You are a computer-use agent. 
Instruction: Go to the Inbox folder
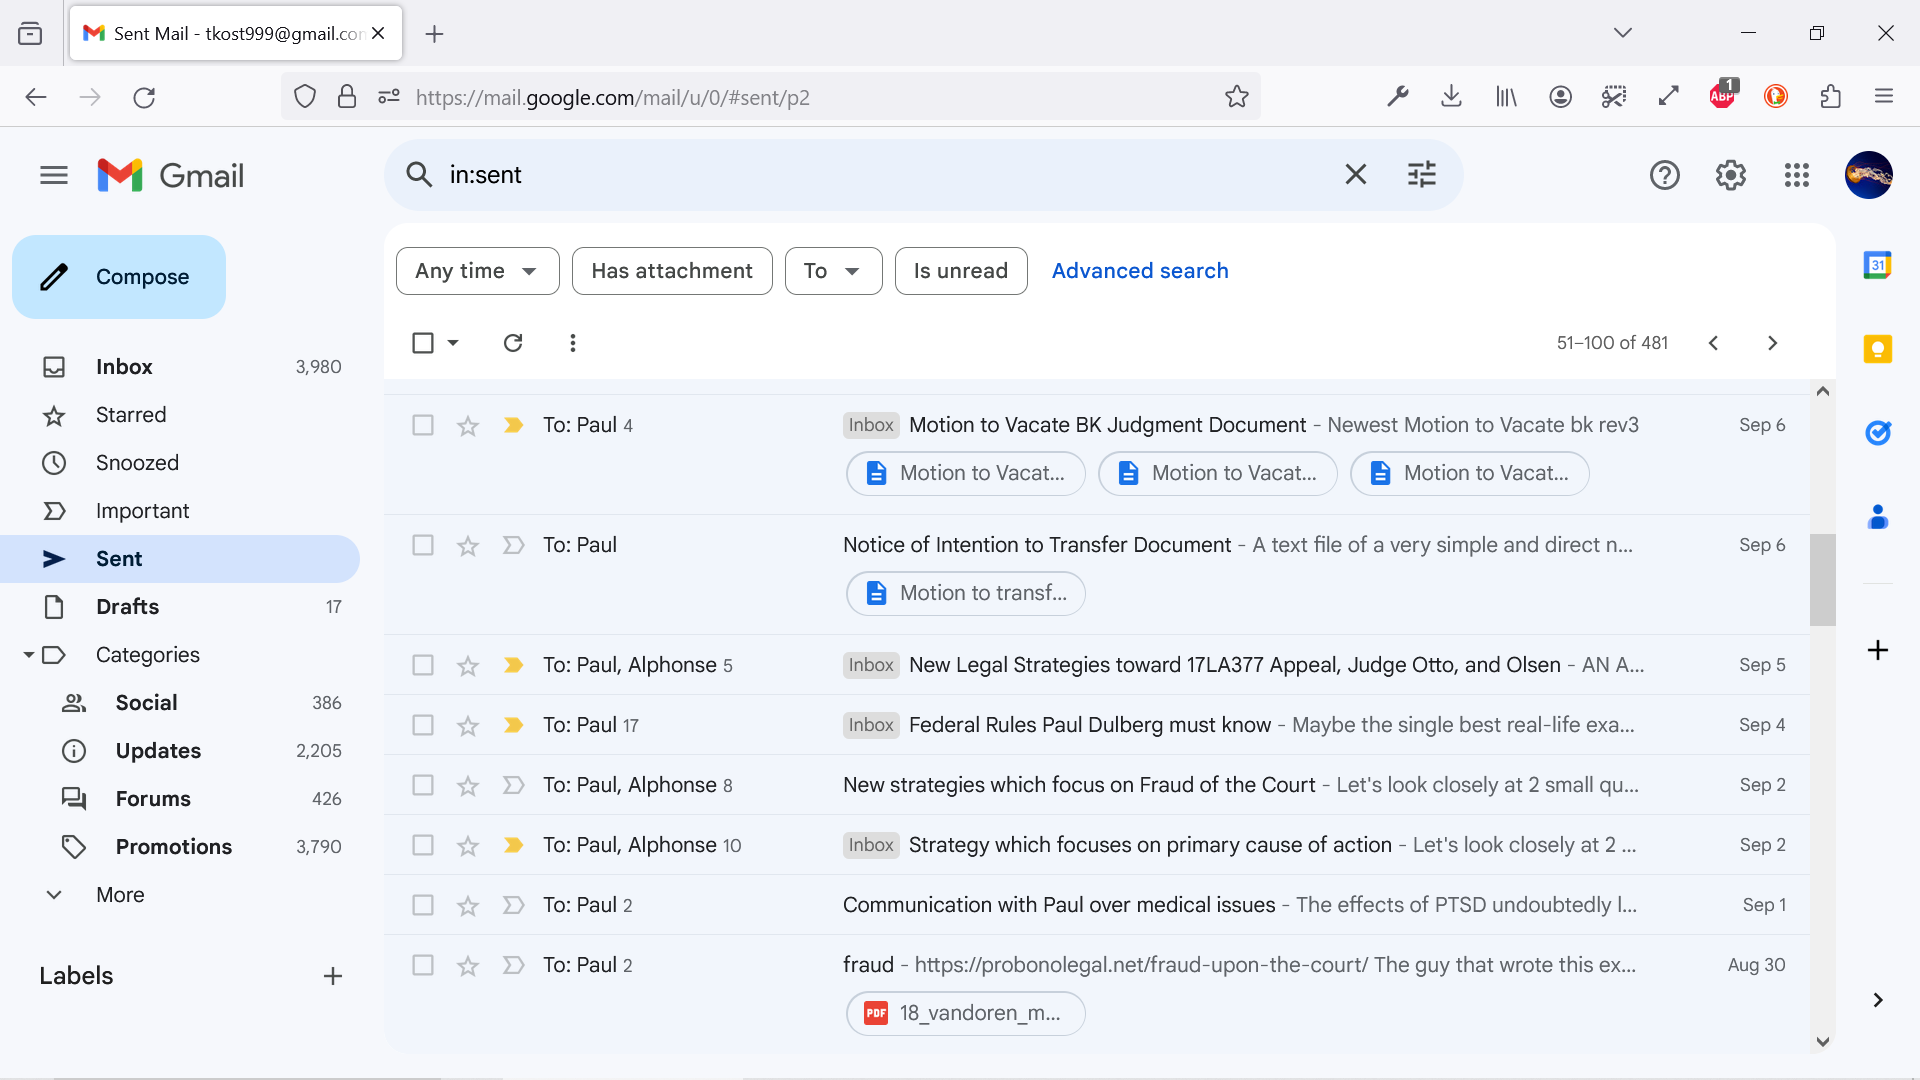(x=124, y=367)
